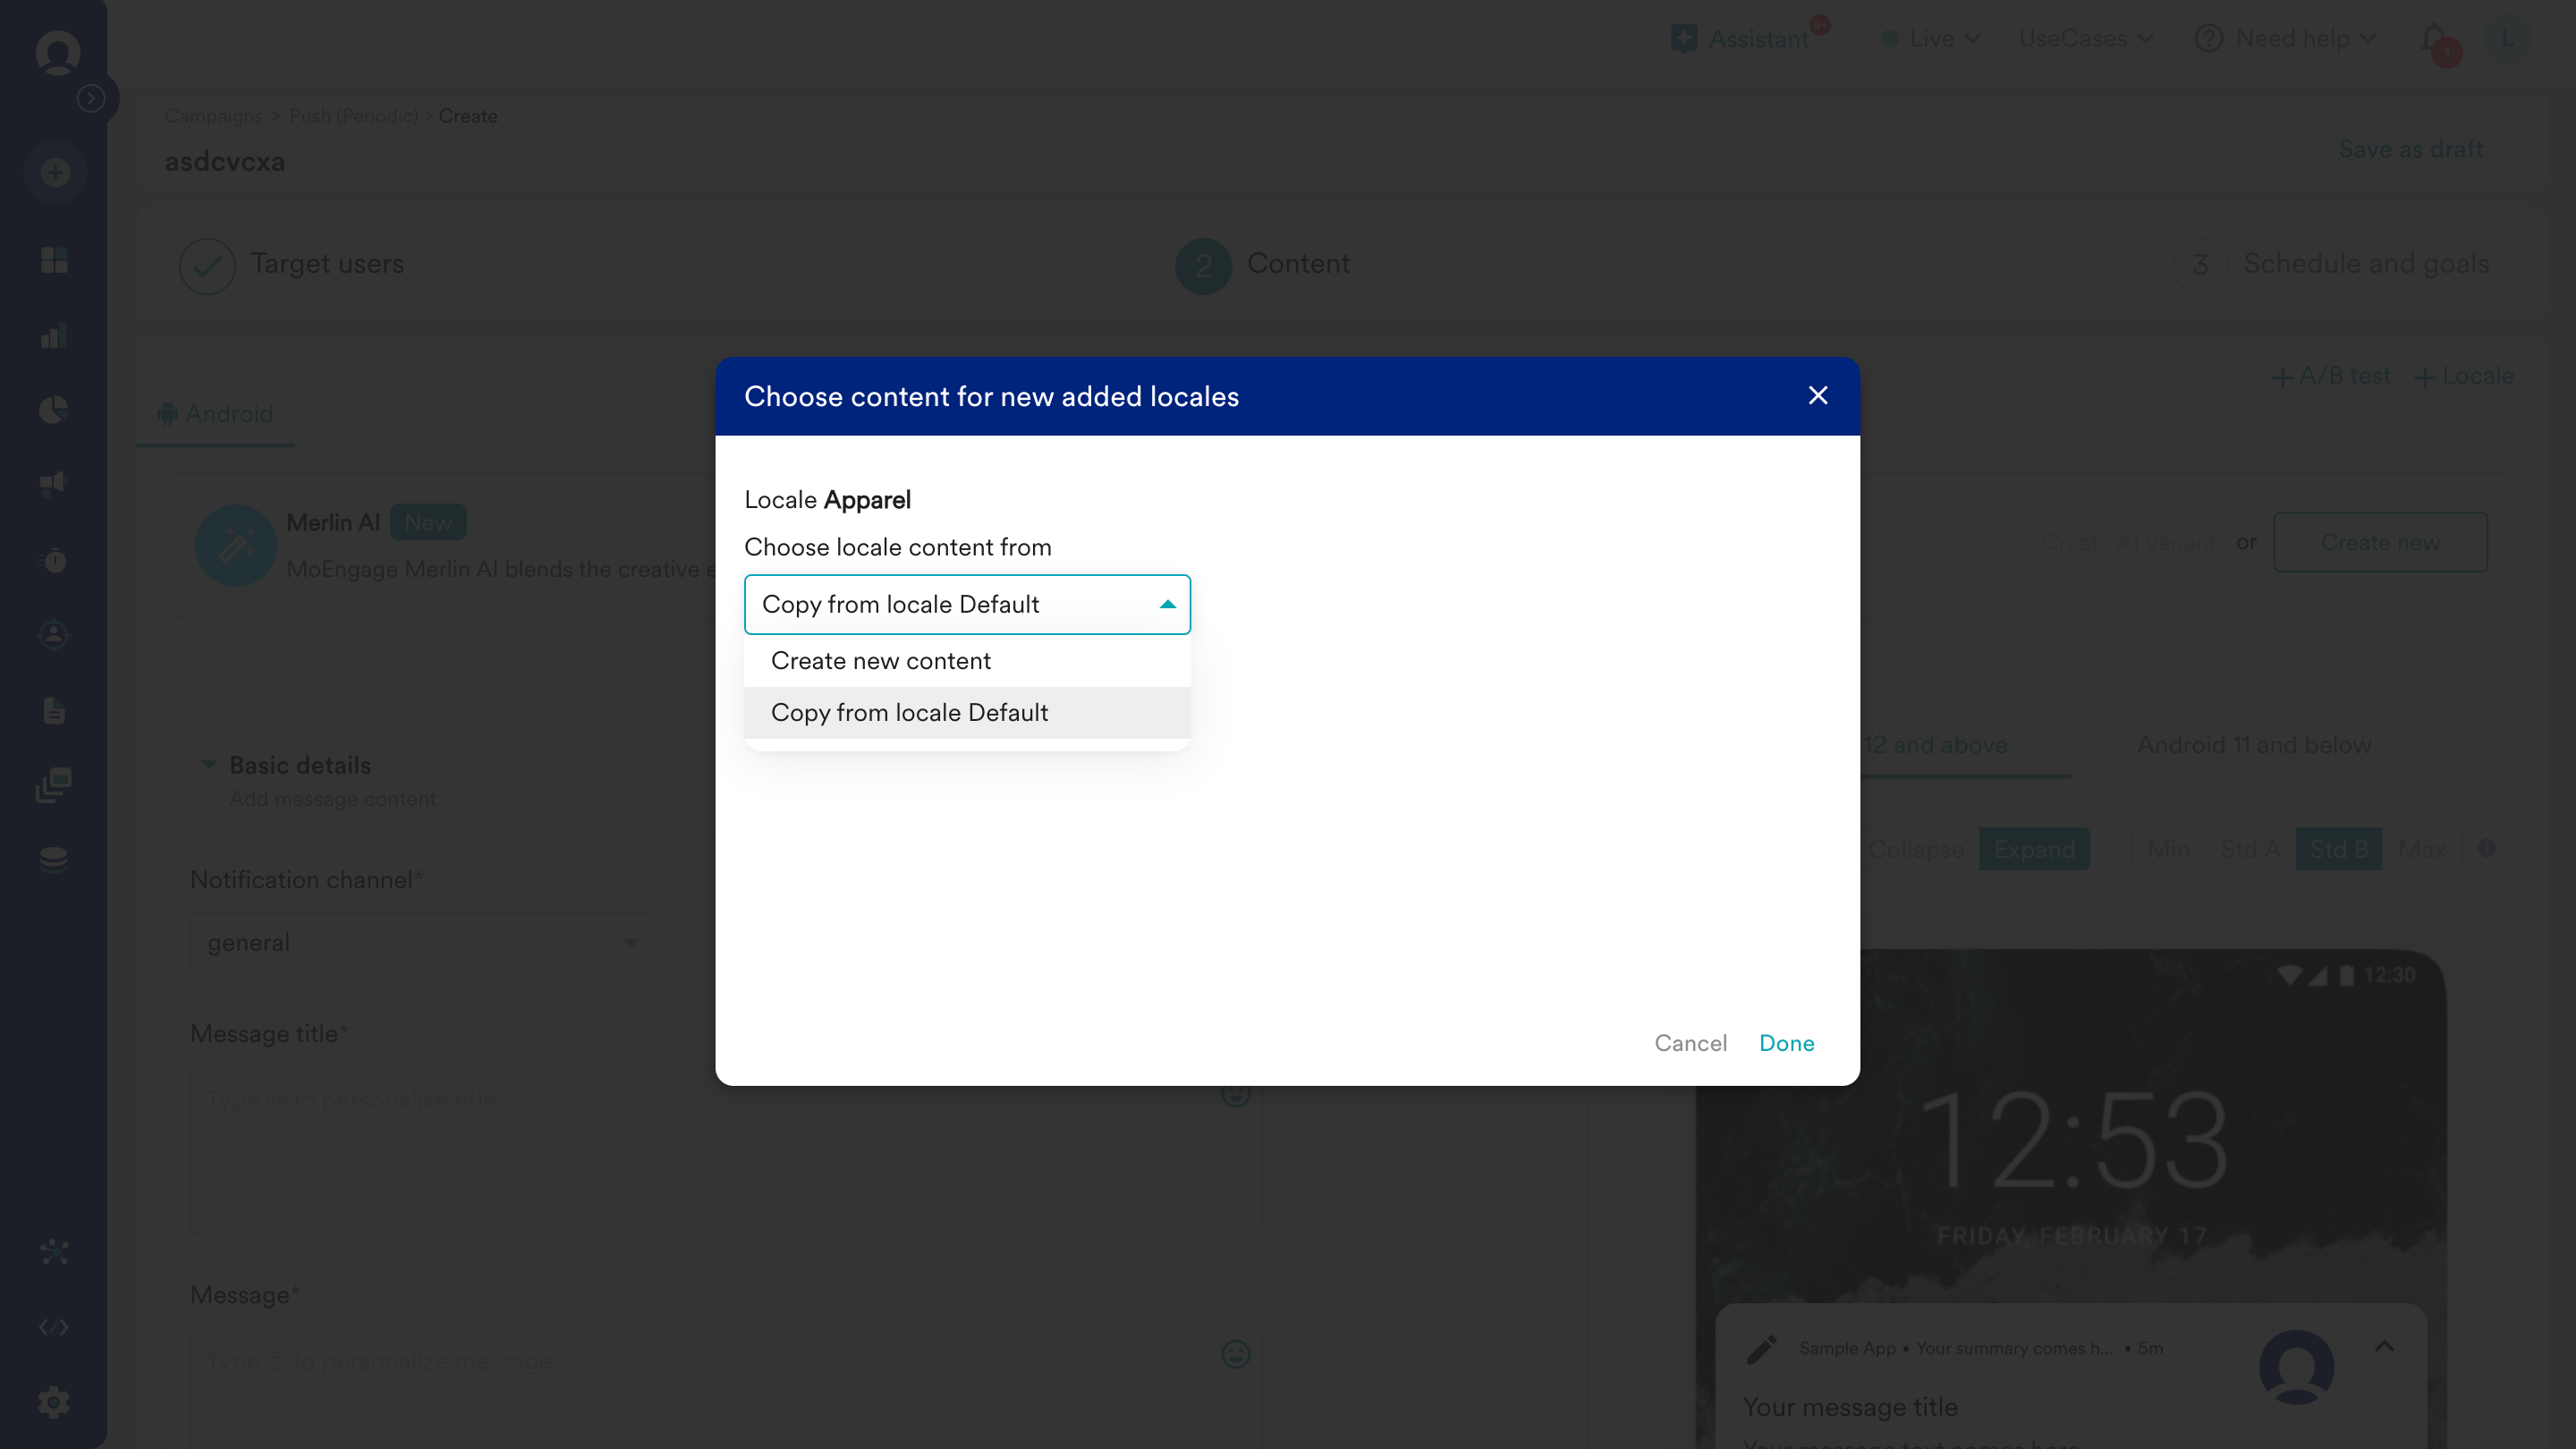Click the preview notification avatar image
The image size is (2576, 1449).
[x=2296, y=1367]
